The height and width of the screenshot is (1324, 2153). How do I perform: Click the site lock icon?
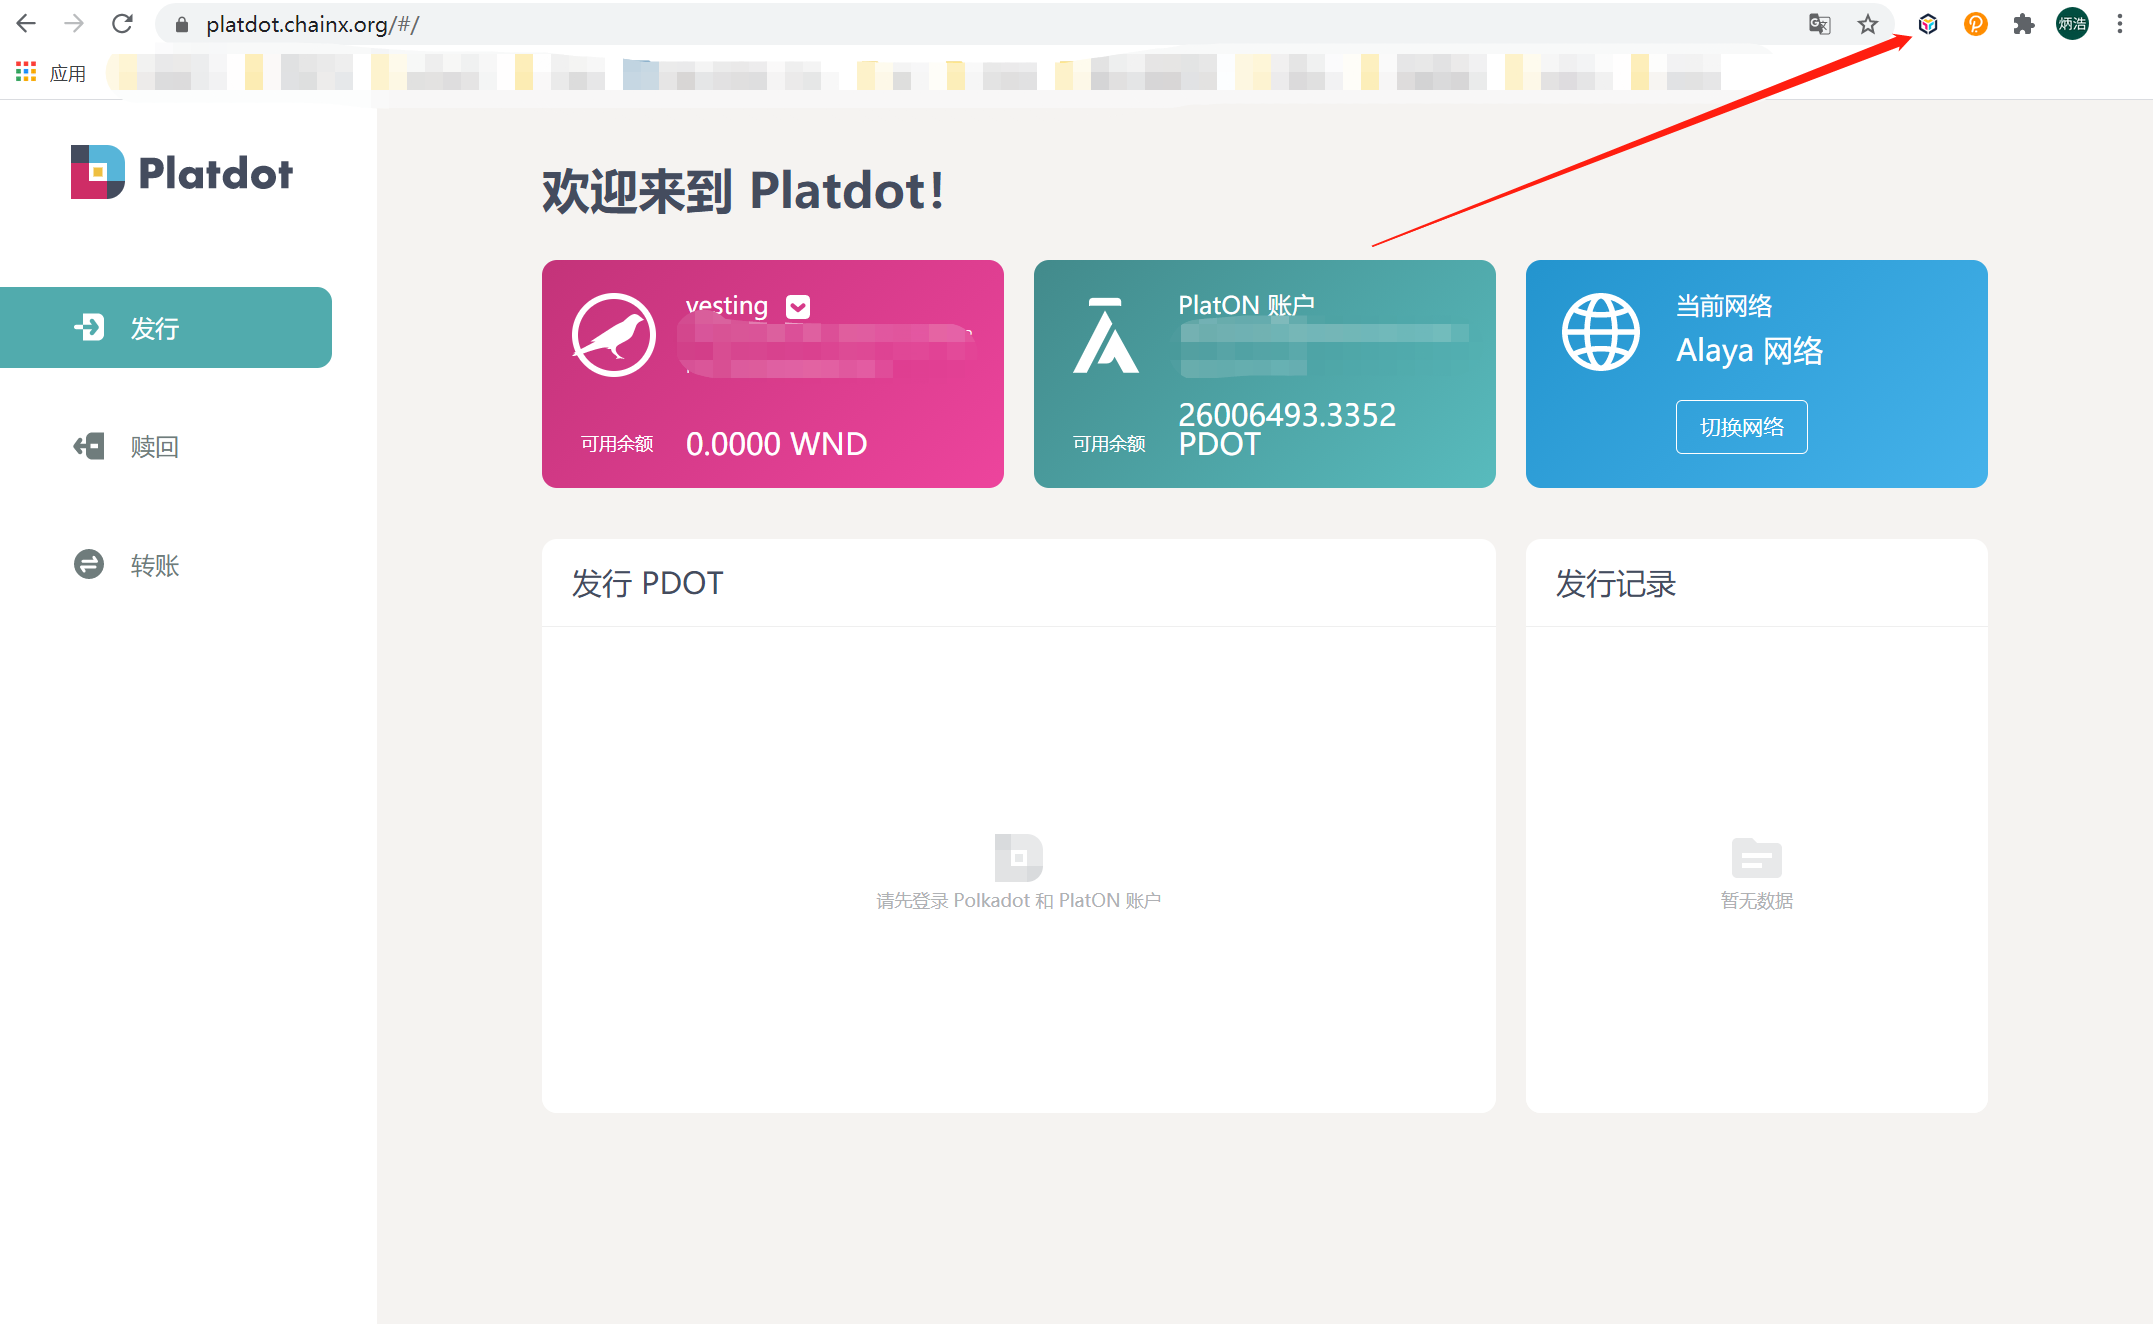pyautogui.click(x=182, y=25)
